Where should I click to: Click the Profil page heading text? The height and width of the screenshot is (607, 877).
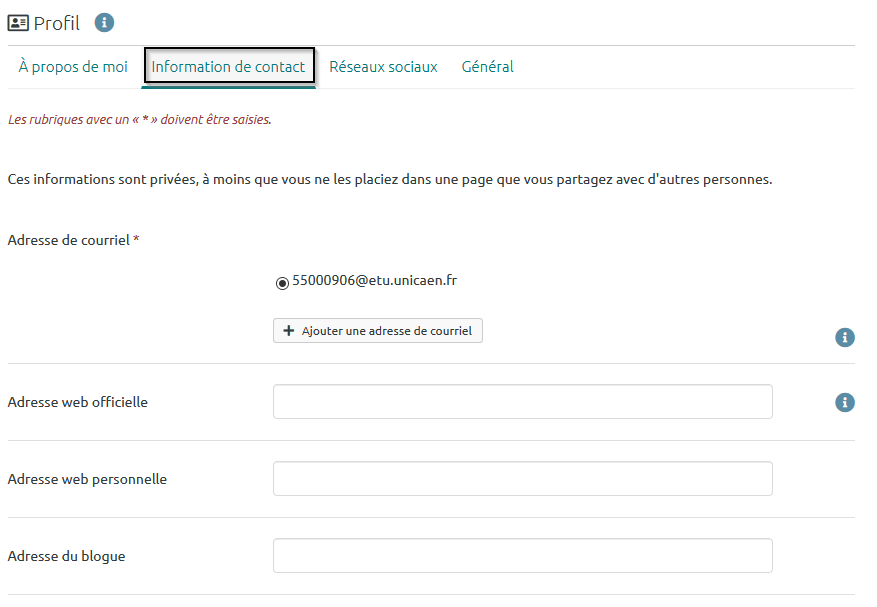coord(57,23)
